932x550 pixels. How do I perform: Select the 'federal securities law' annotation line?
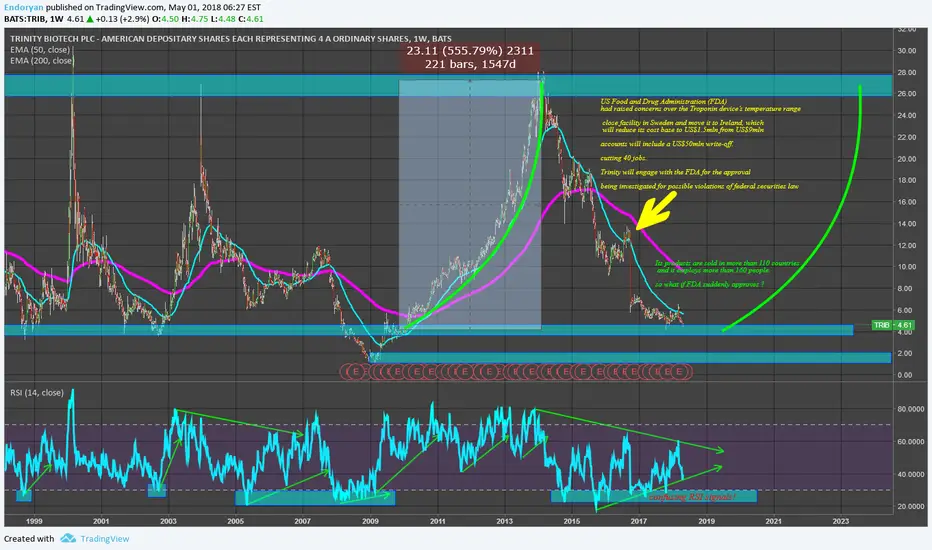[x=700, y=186]
